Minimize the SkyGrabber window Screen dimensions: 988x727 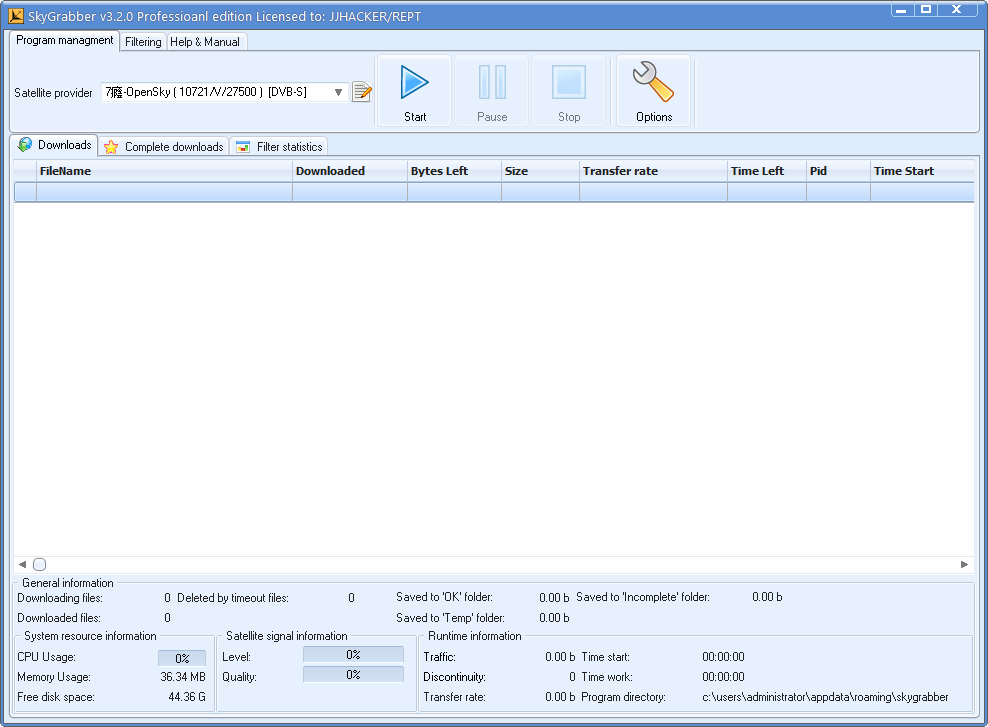[x=902, y=9]
